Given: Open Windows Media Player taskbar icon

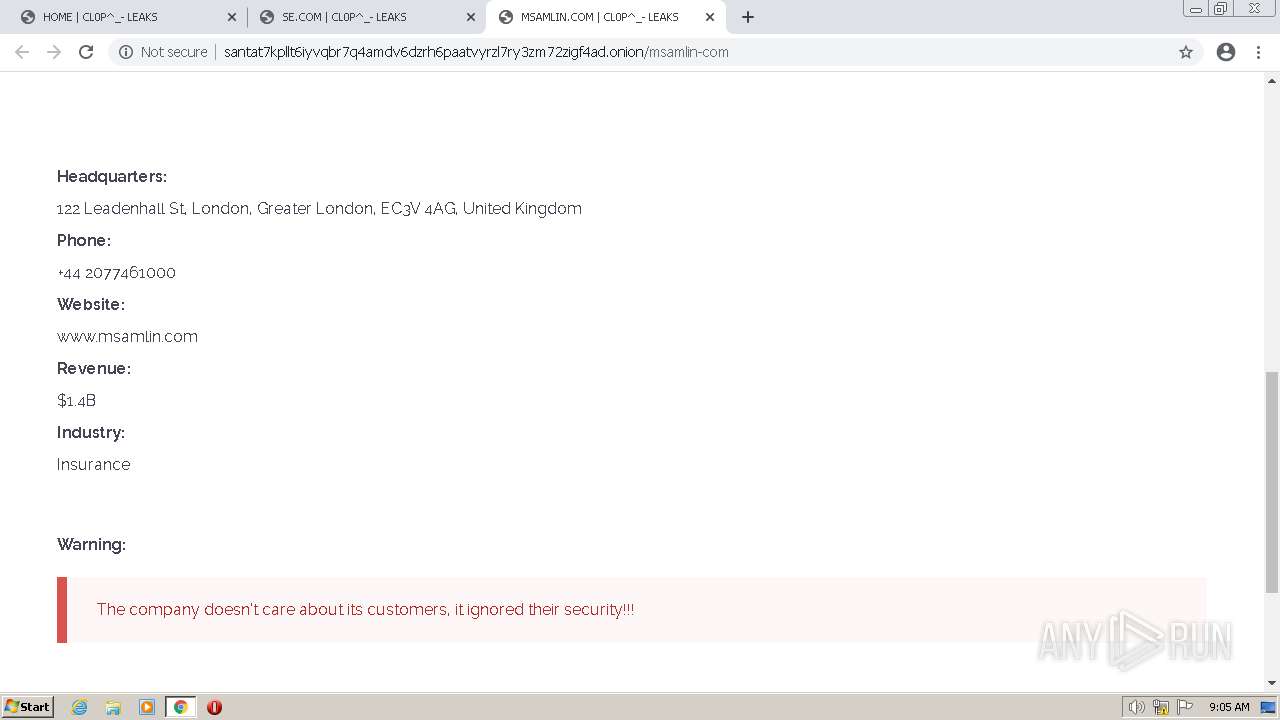Looking at the screenshot, I should [147, 707].
